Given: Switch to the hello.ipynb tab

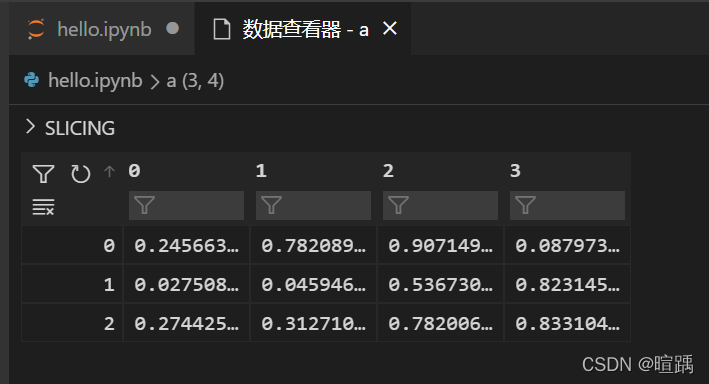Looking at the screenshot, I should click(102, 29).
